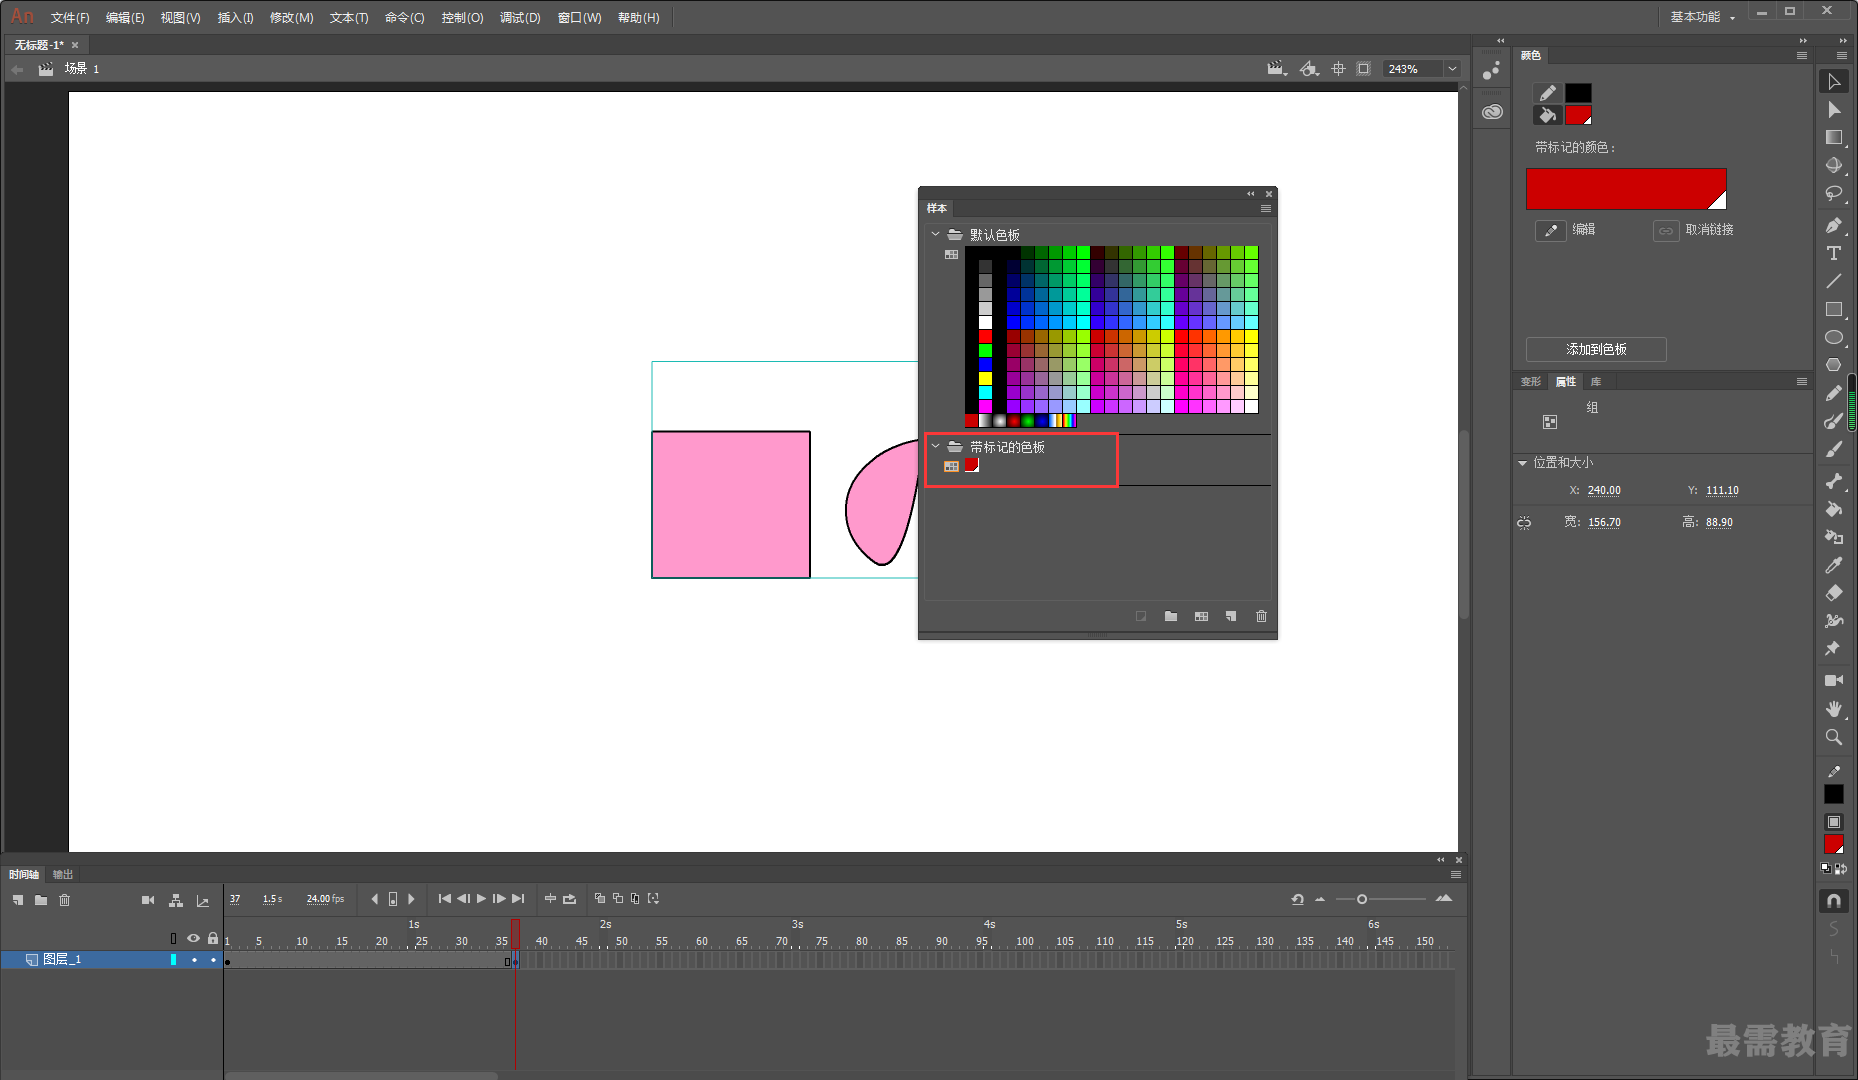Select the Free Transform tool
1858x1080 pixels.
[x=1833, y=138]
